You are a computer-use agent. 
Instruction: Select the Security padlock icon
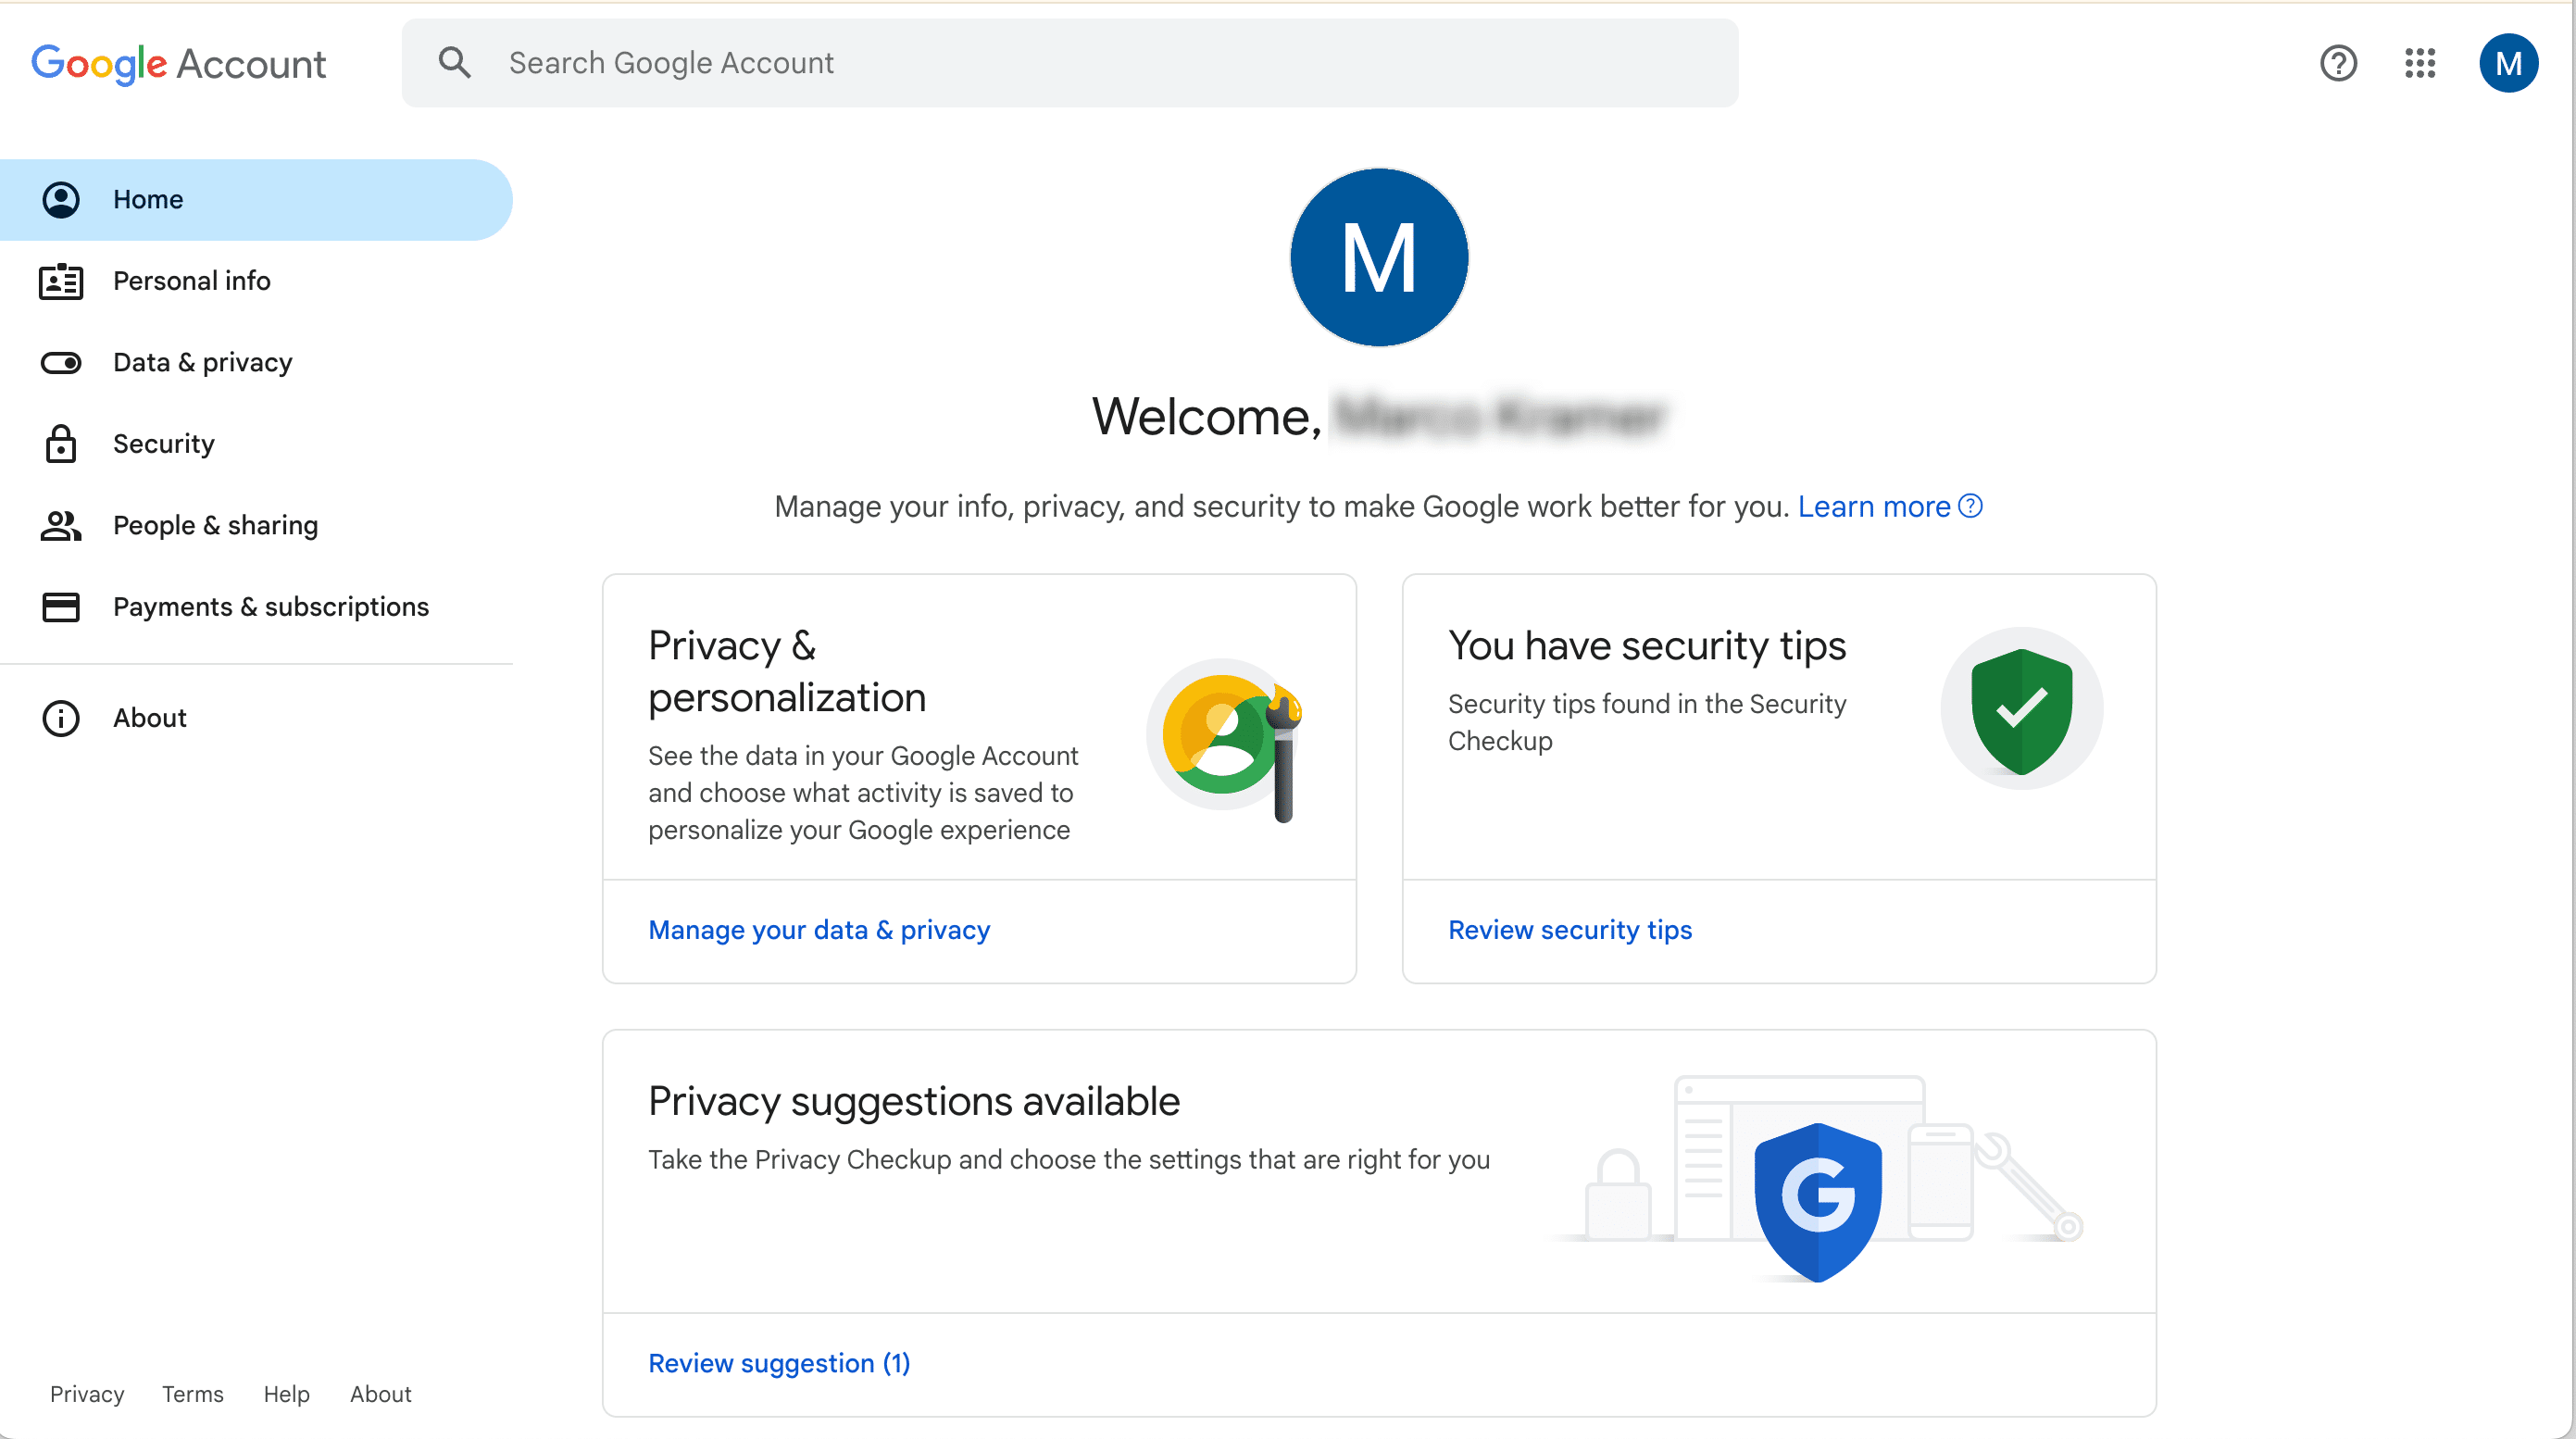[x=61, y=443]
